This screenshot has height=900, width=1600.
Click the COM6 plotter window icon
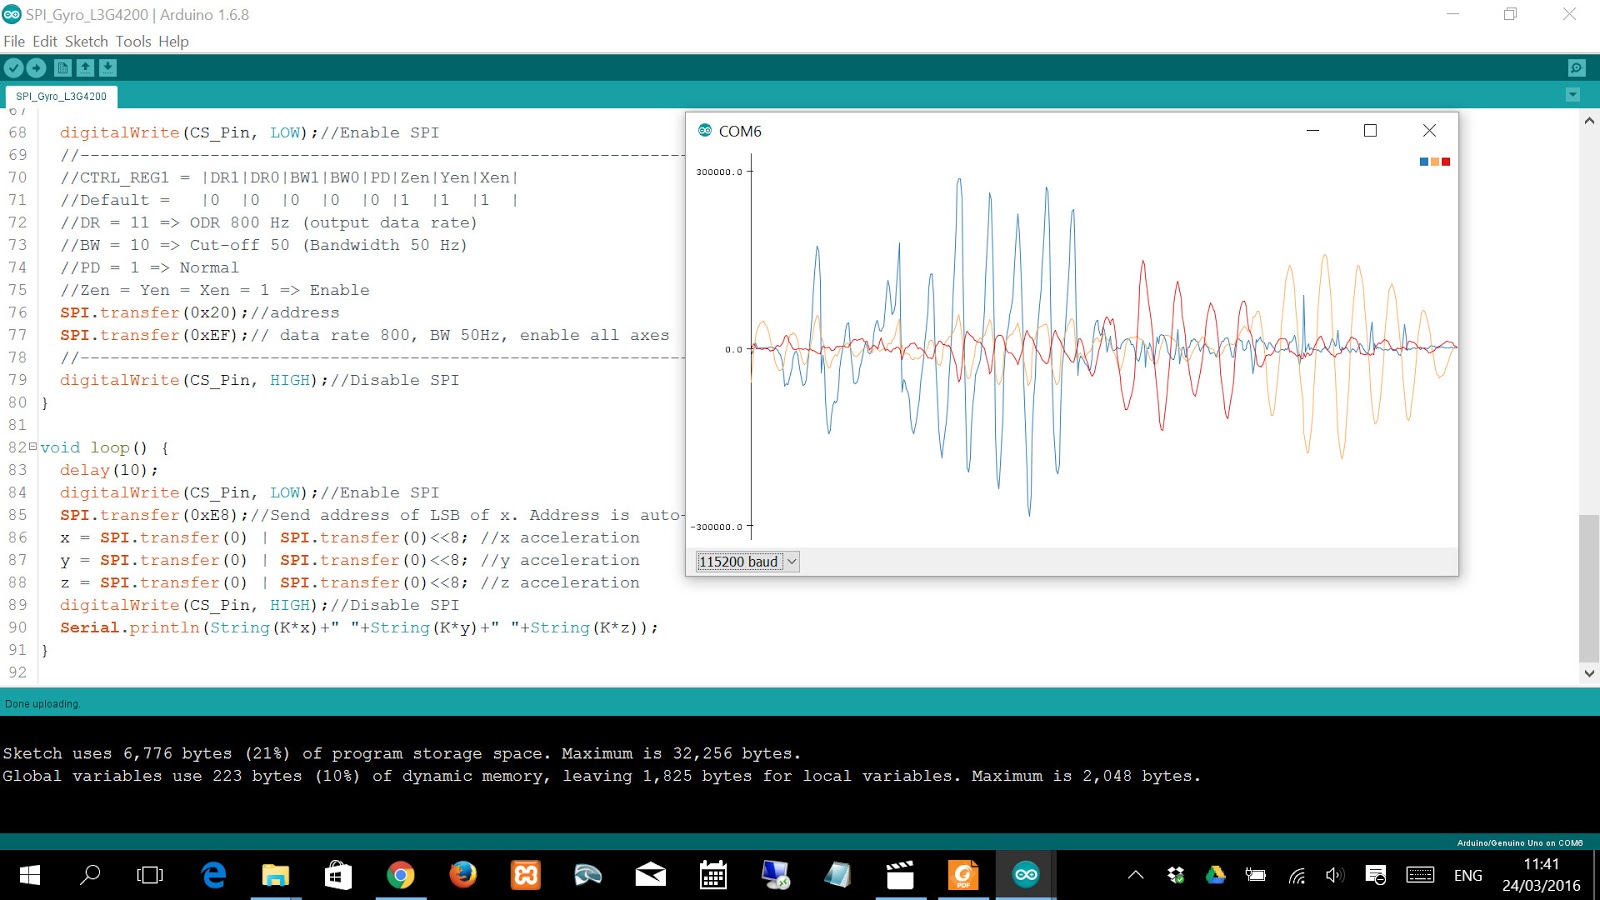click(x=705, y=131)
